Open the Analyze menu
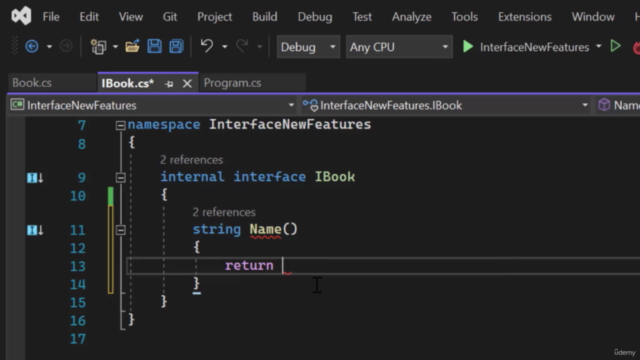 [x=411, y=17]
